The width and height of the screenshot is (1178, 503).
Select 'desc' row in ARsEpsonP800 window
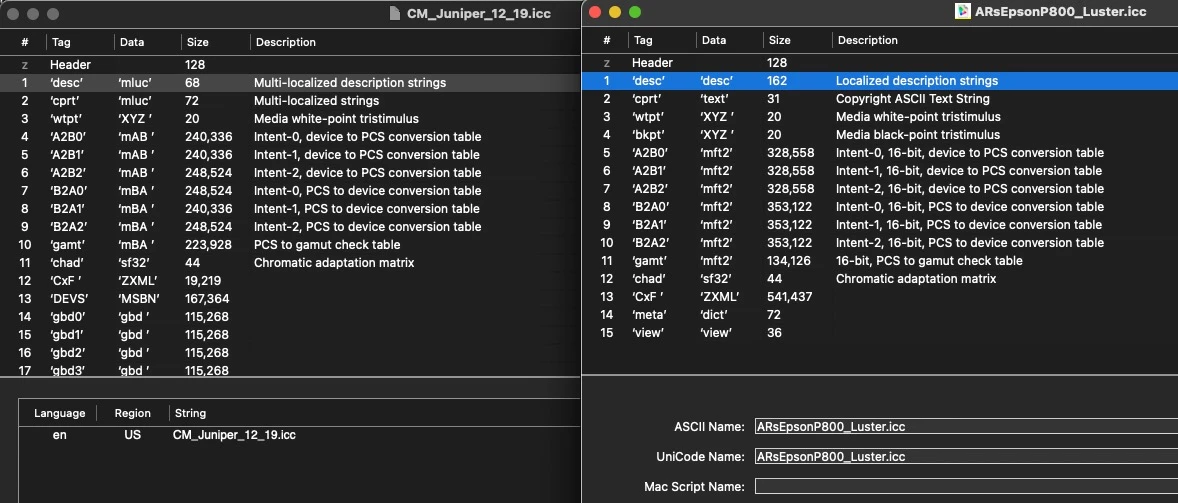click(x=880, y=80)
